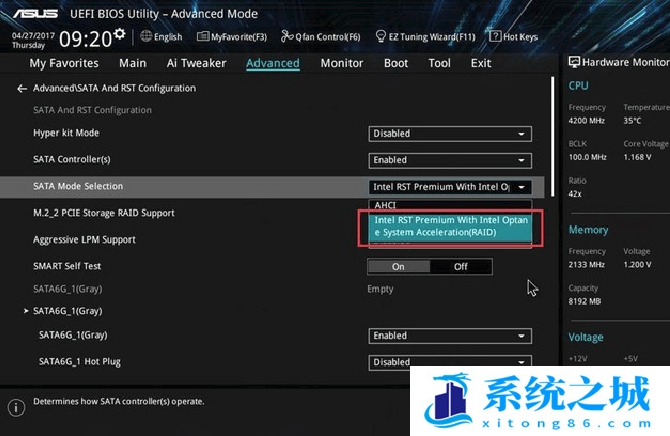Viewport: 670px width, 436px height.
Task: Go back using the left arrow icon
Action: [22, 88]
